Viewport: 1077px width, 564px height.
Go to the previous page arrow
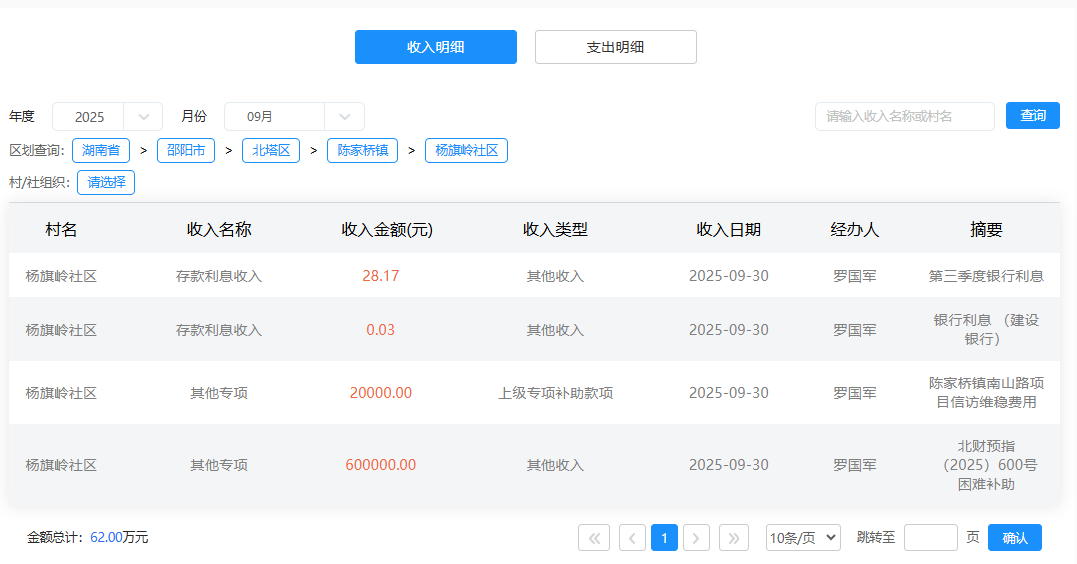632,538
